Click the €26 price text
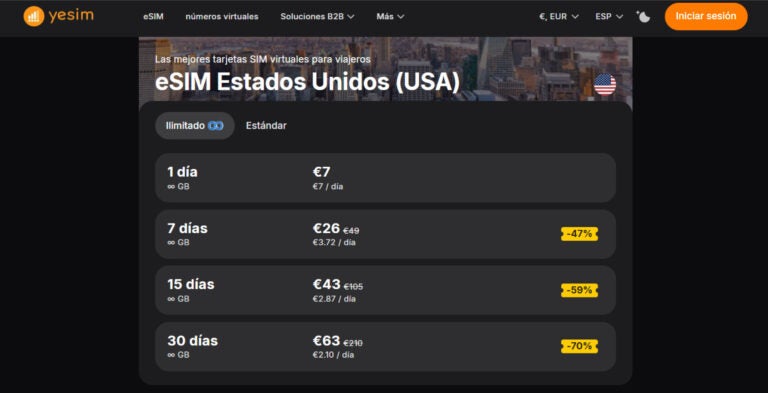The height and width of the screenshot is (393, 768). coord(326,228)
